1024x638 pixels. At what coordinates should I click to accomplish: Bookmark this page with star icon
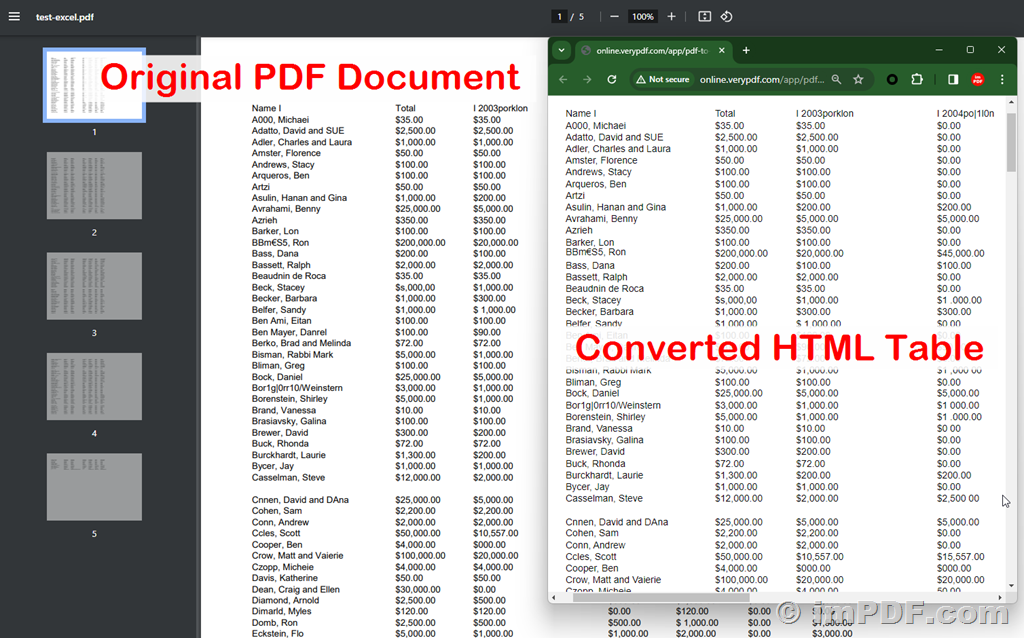point(858,79)
